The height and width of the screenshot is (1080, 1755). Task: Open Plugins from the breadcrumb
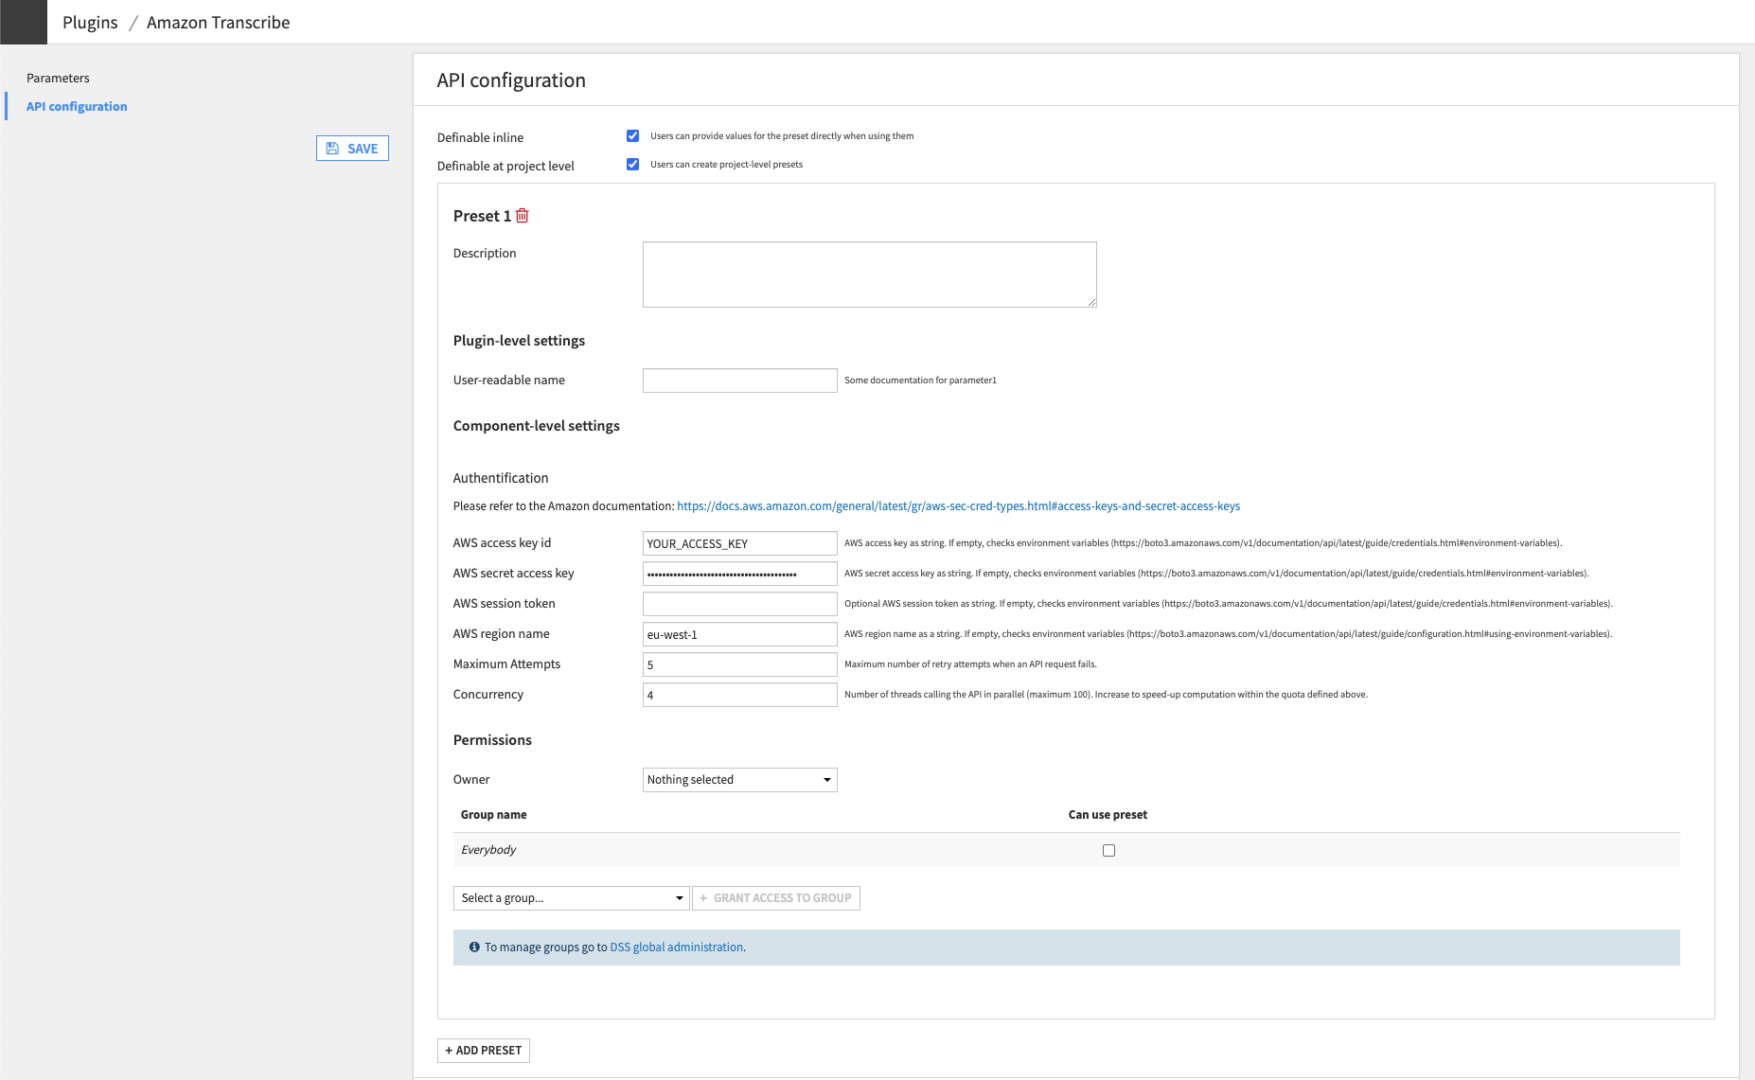click(x=89, y=21)
